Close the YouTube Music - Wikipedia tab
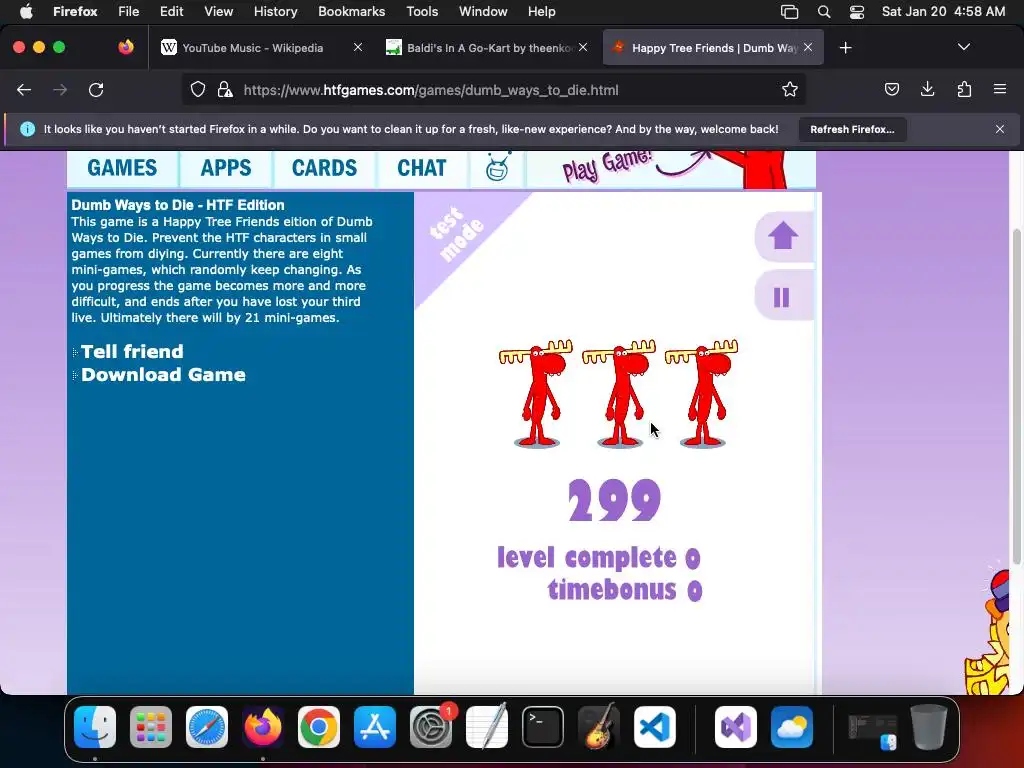 pos(358,48)
